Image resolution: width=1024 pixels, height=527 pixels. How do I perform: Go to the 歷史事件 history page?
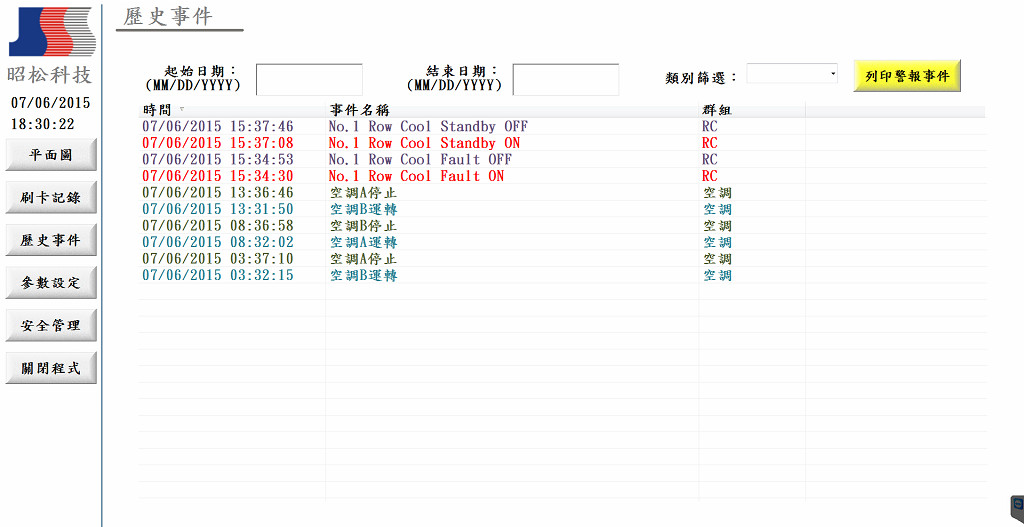52,240
